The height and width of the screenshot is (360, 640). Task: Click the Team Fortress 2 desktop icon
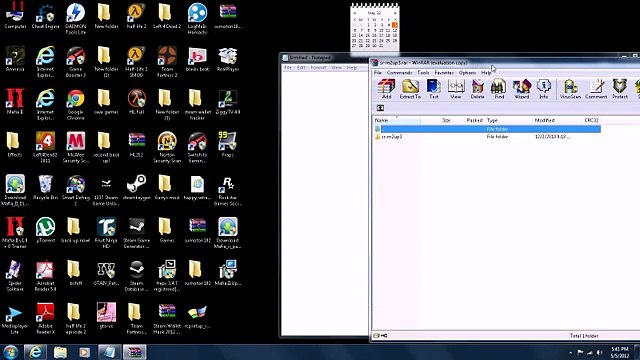[x=167, y=62]
